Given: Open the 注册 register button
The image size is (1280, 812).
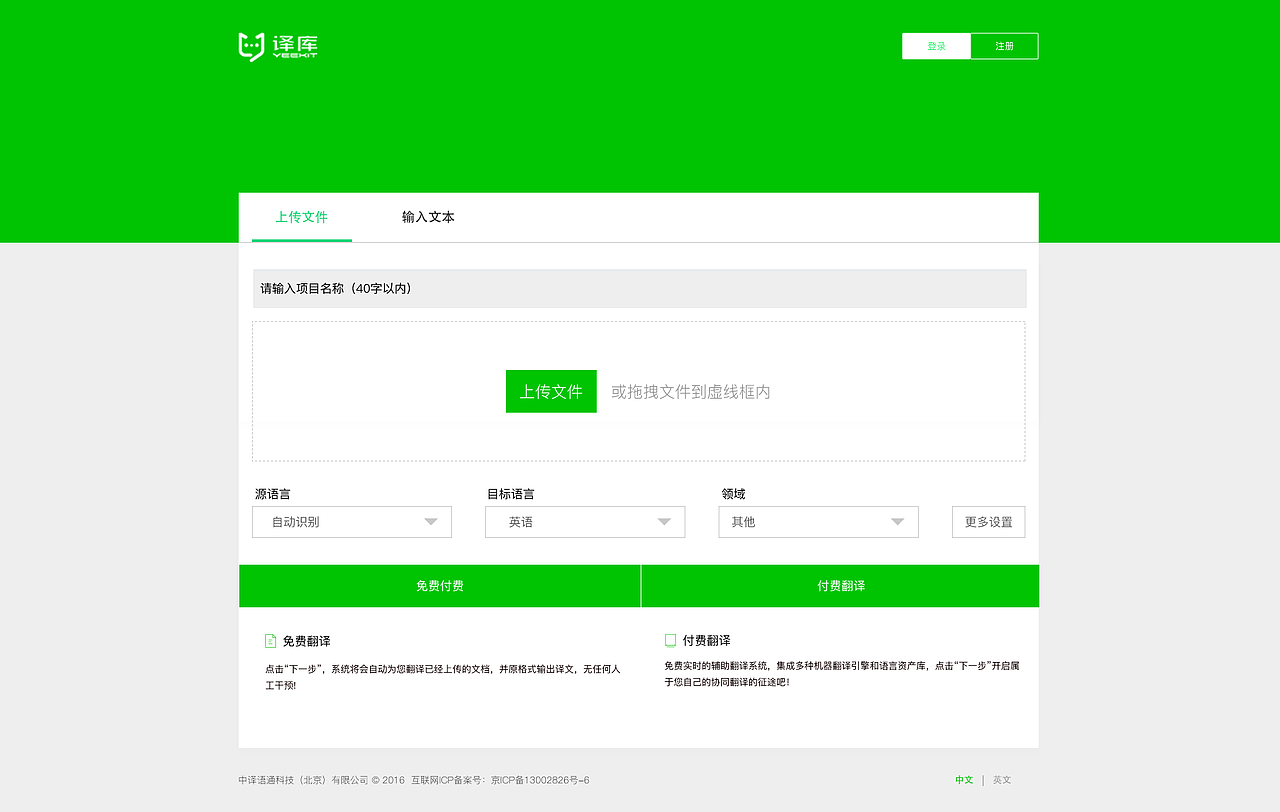Looking at the screenshot, I should 1004,46.
